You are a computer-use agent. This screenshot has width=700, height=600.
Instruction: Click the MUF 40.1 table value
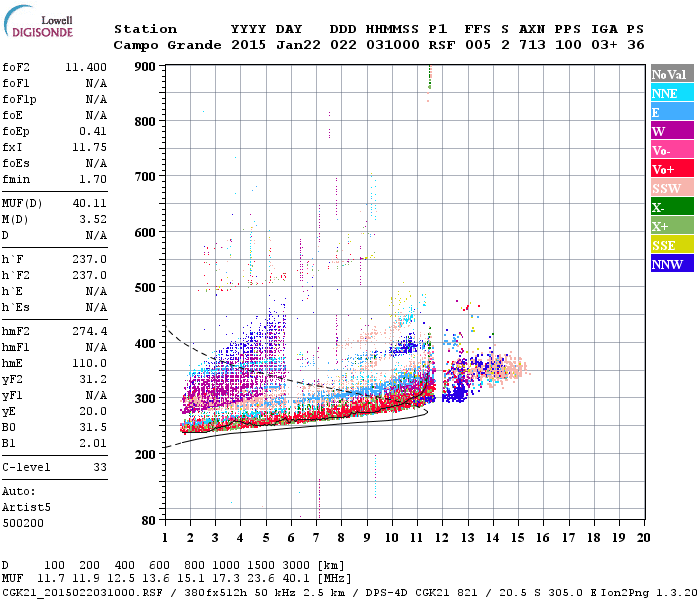[x=296, y=579]
